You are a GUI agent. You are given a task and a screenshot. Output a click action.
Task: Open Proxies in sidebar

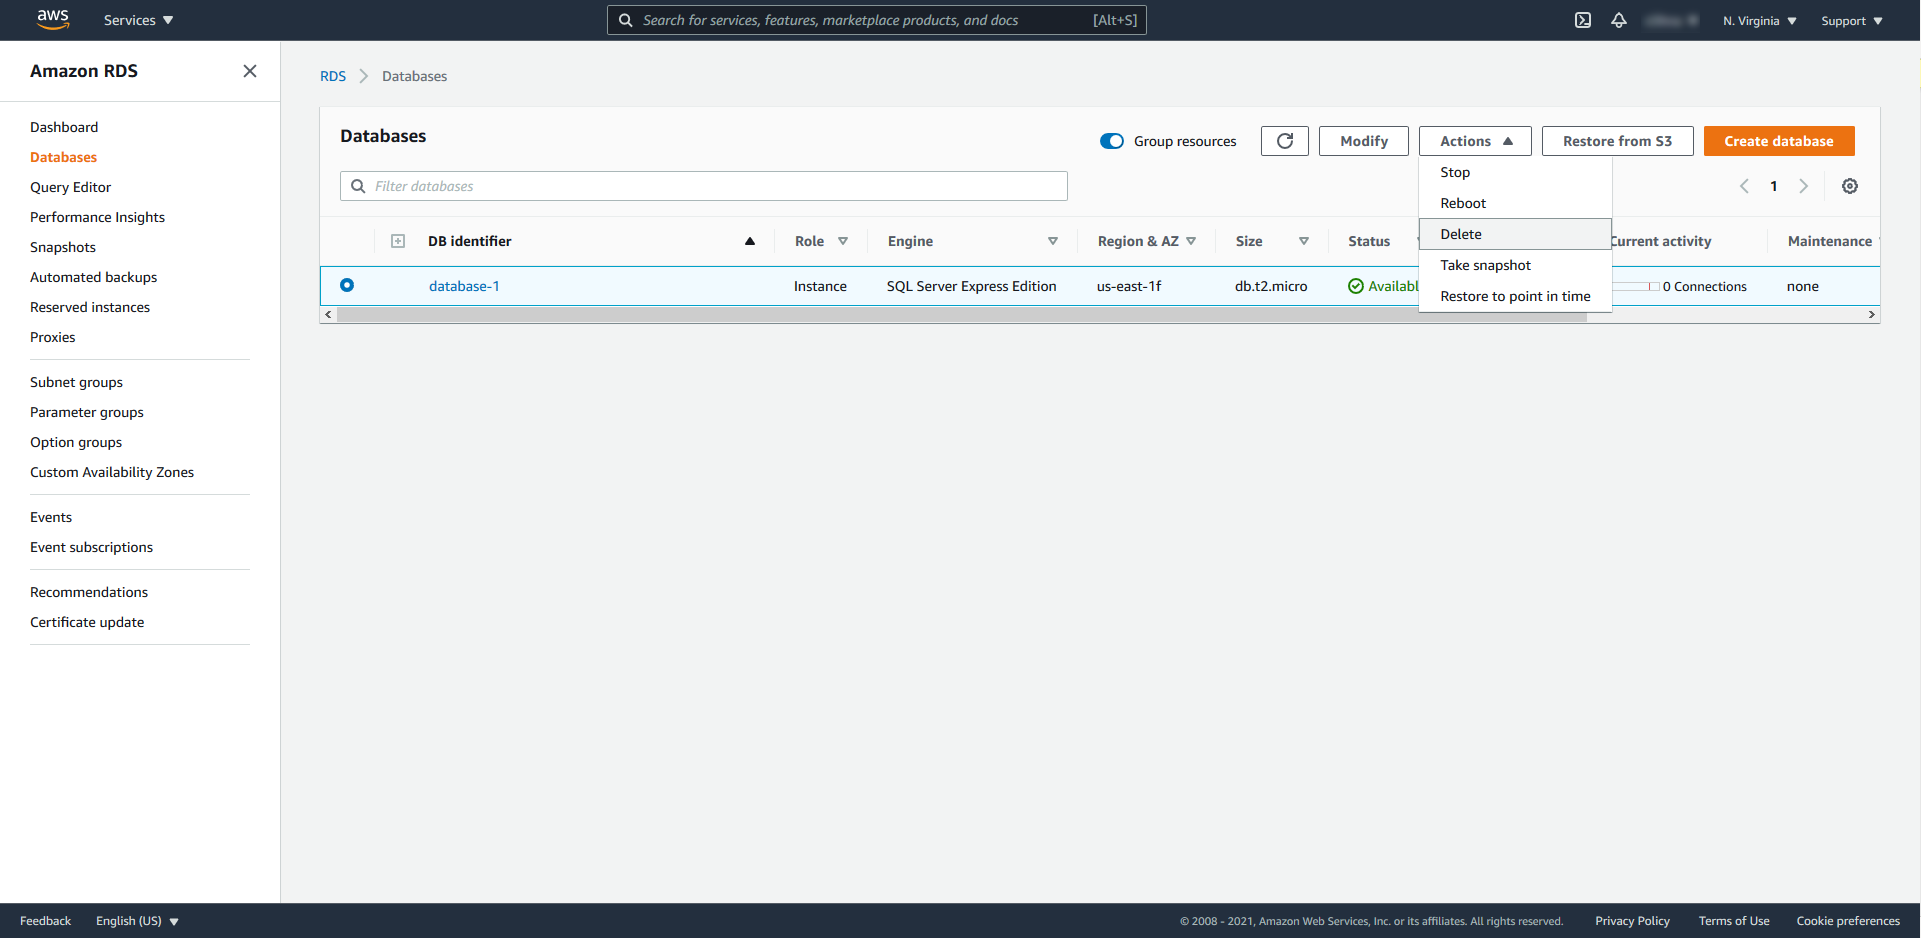tap(53, 337)
